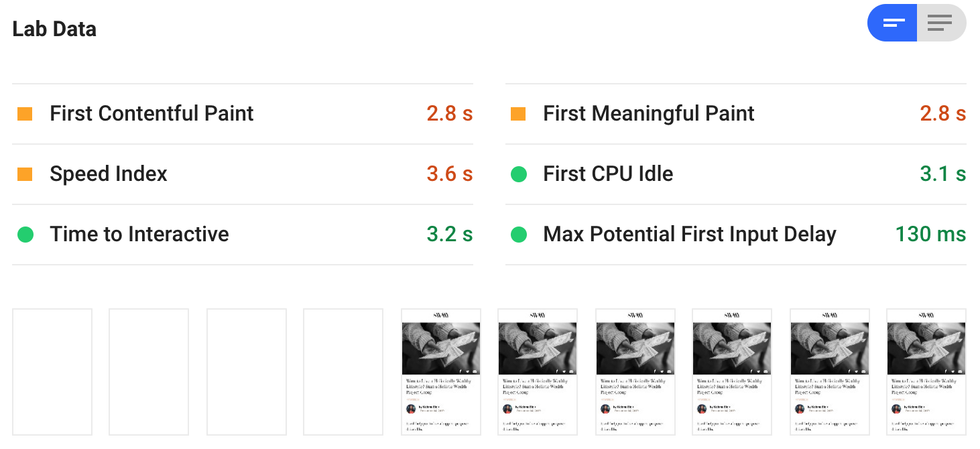This screenshot has width=980, height=449.
Task: Click green circle beside First CPU Idle
Action: pos(518,174)
